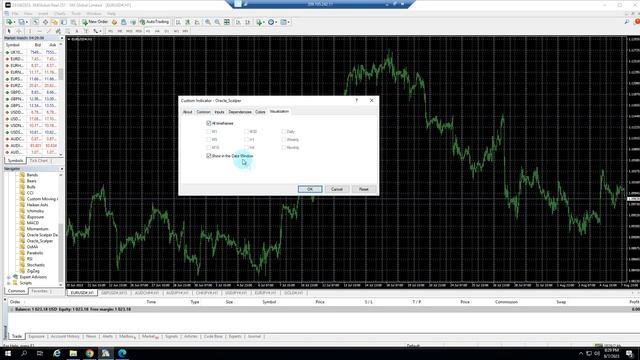The width and height of the screenshot is (640, 360).
Task: Switch to the Colors tab
Action: [260, 112]
